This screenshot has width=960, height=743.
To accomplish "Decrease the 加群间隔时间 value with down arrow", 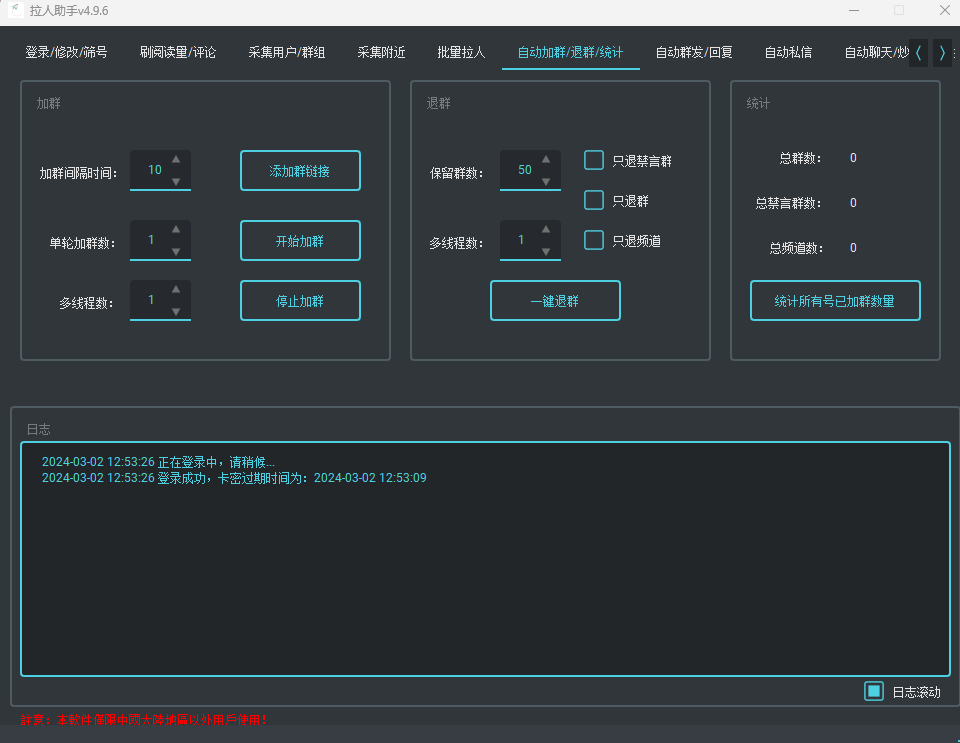I will click(x=176, y=182).
